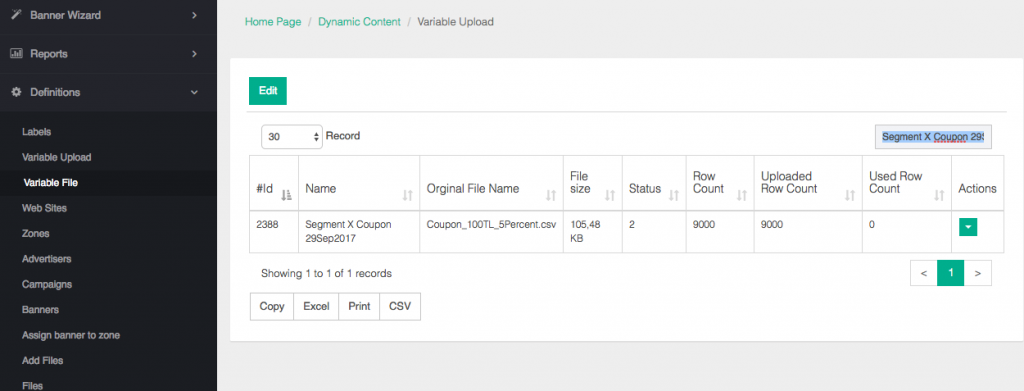Click the Copy export button

click(272, 306)
